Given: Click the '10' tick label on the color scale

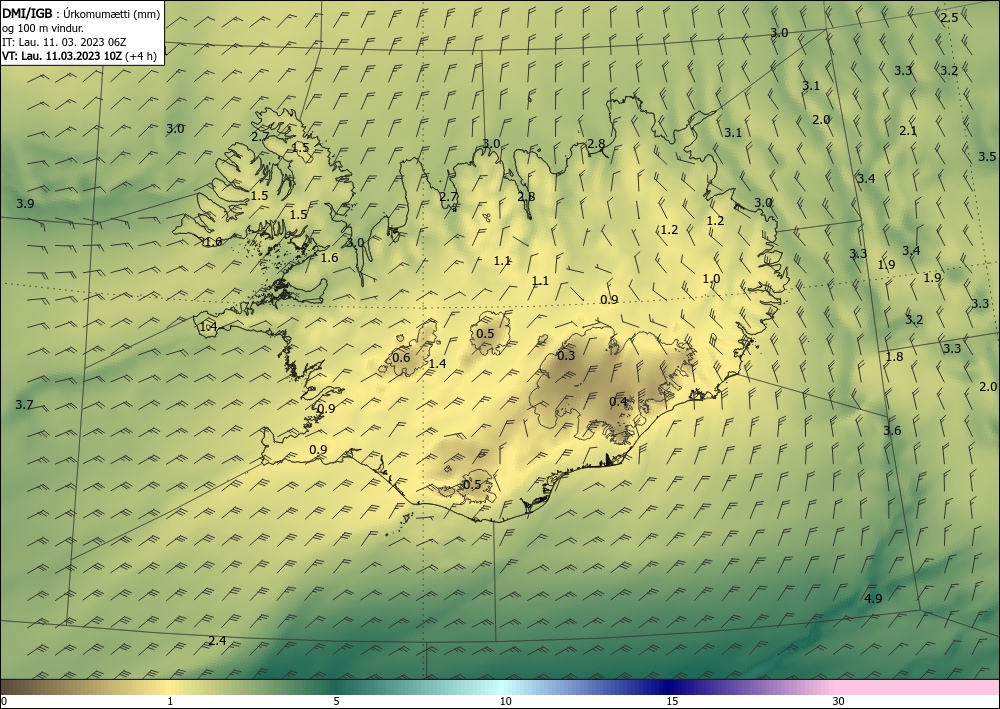Looking at the screenshot, I should (x=506, y=702).
